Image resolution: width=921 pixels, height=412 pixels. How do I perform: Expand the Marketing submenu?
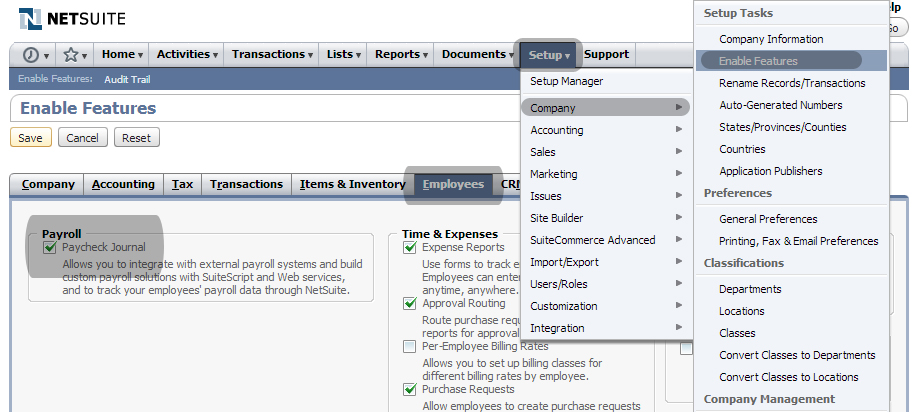point(606,174)
